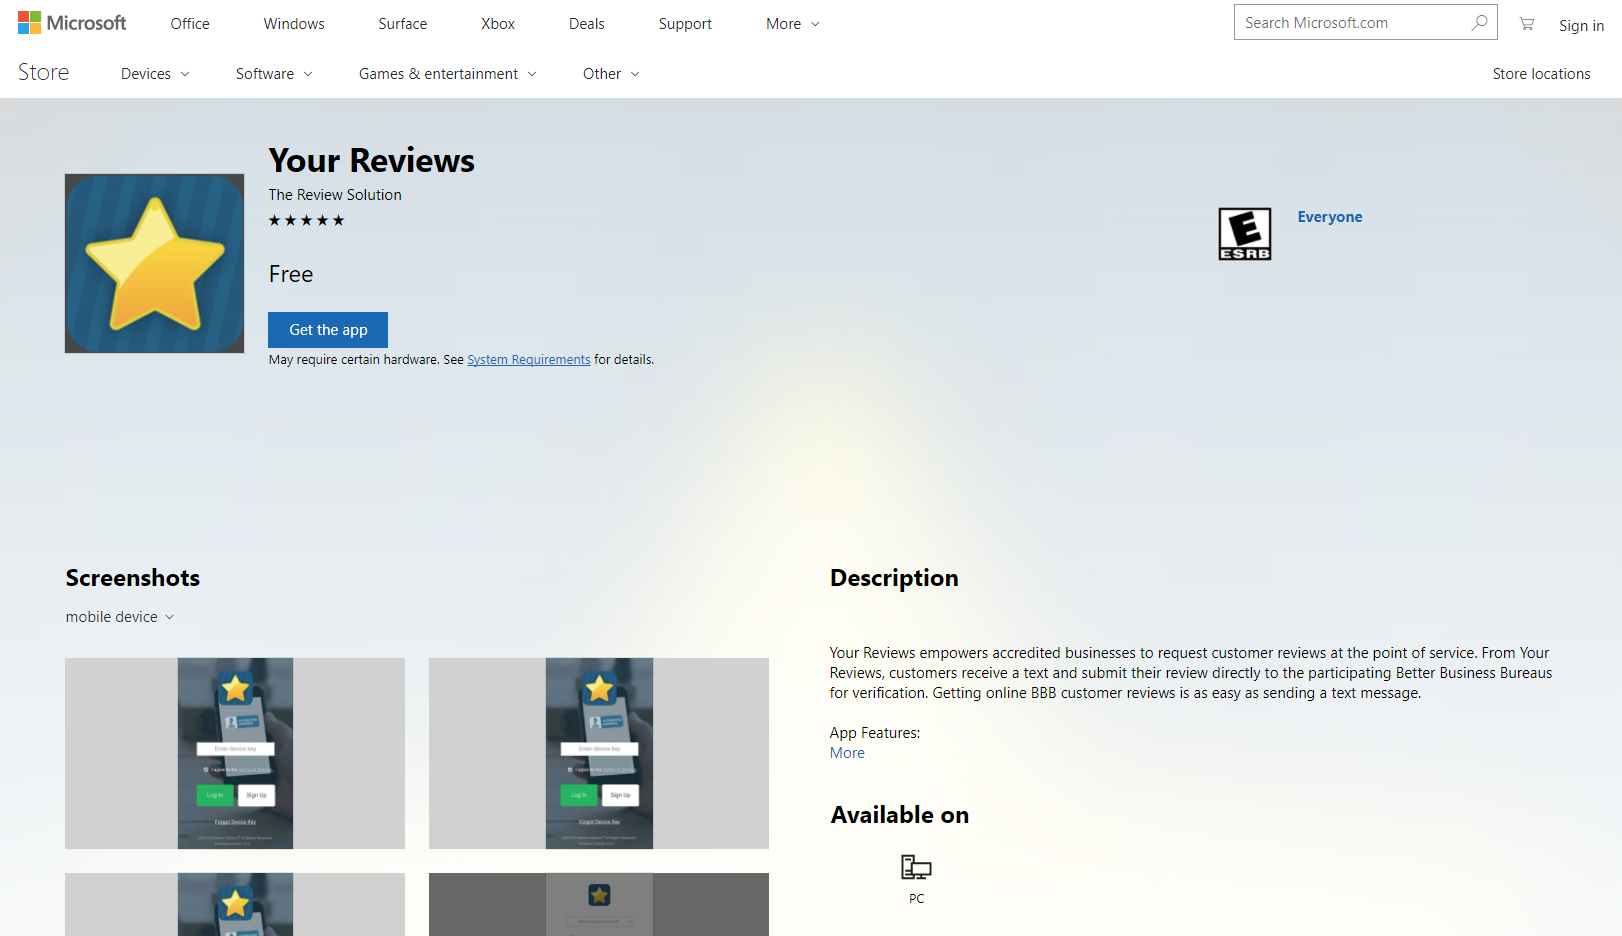The height and width of the screenshot is (936, 1622).
Task: Click the ESRB Everyone rating badge
Action: point(1245,234)
